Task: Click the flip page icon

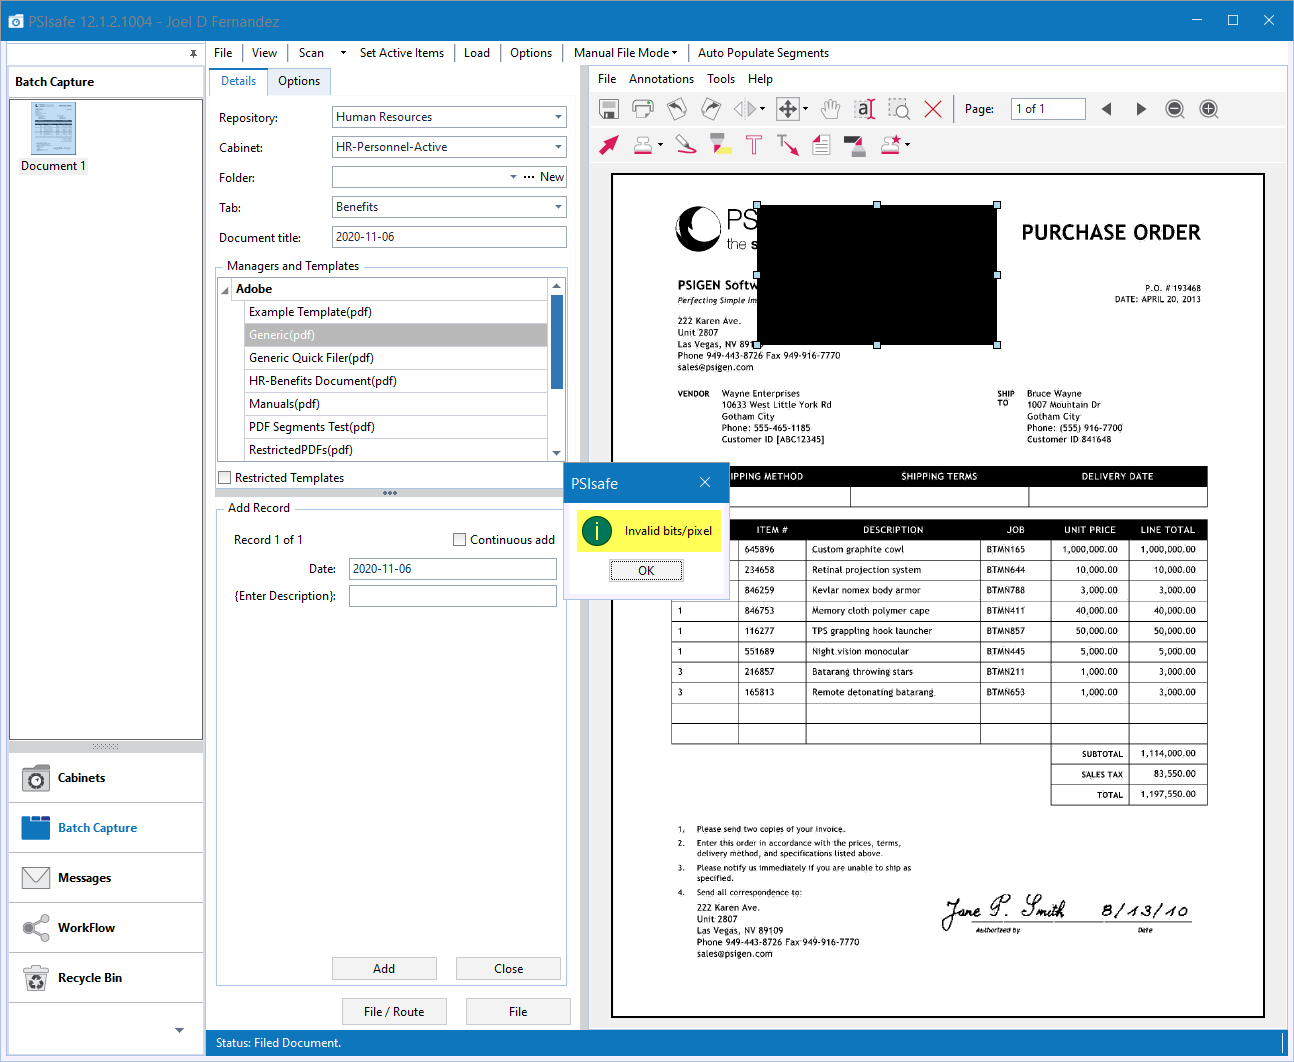Action: [x=745, y=109]
